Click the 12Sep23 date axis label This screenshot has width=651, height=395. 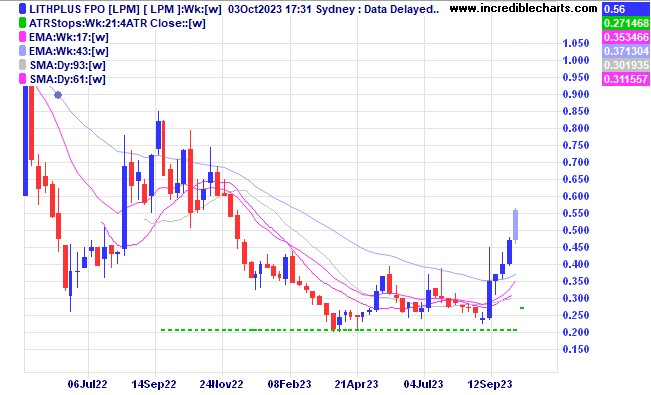point(490,384)
